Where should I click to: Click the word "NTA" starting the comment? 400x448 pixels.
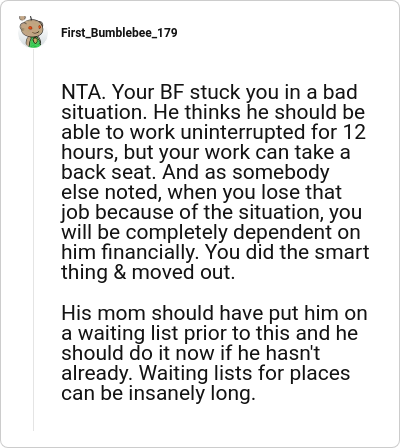pos(81,92)
